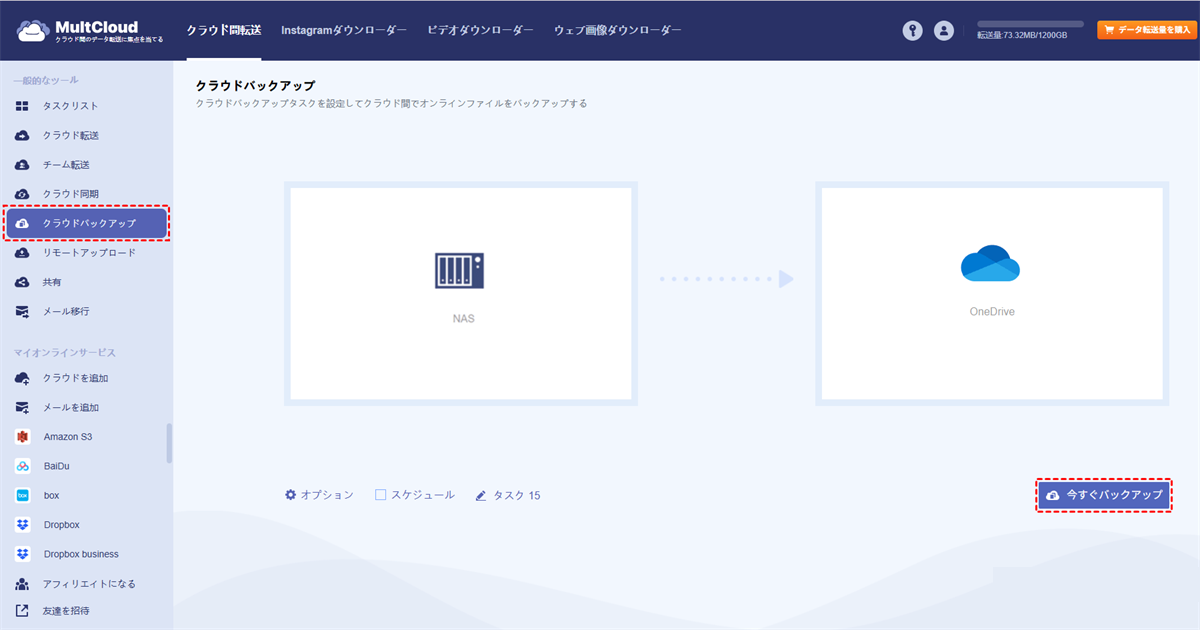This screenshot has height=630, width=1200.
Task: Click the key icon in the header
Action: 912,31
